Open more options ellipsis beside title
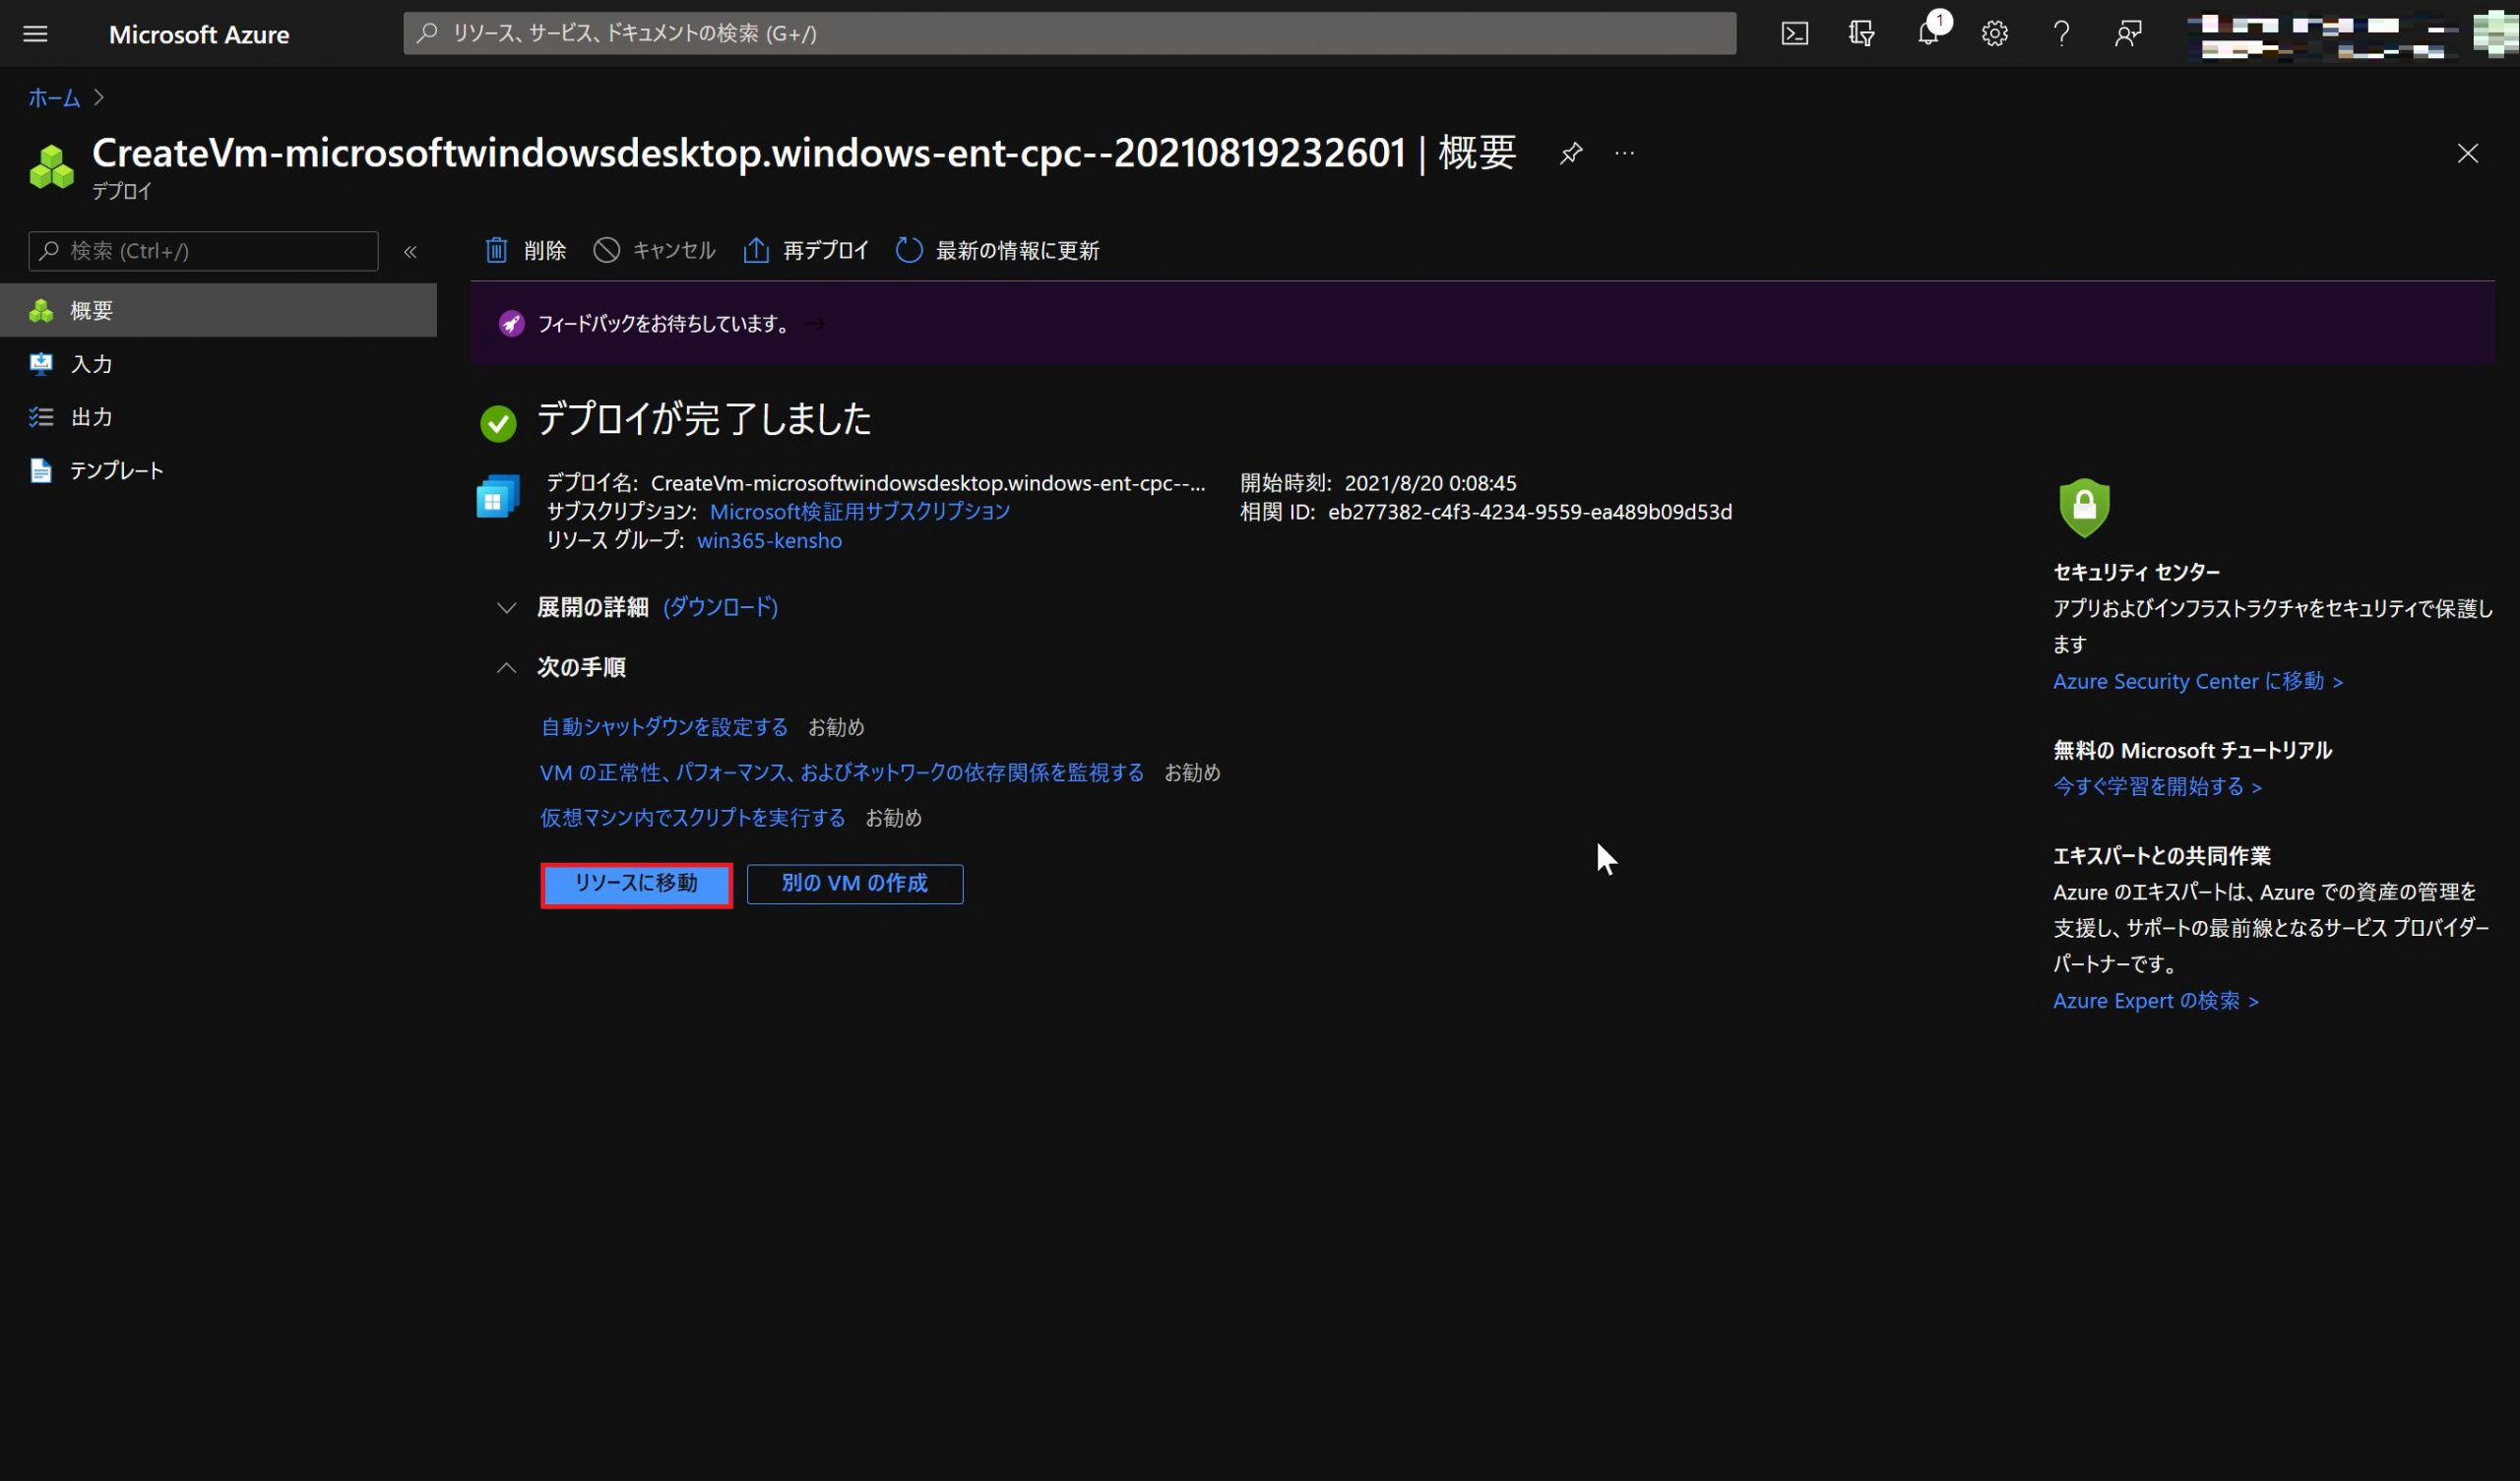Screen dimensions: 2520x1481 point(1624,153)
